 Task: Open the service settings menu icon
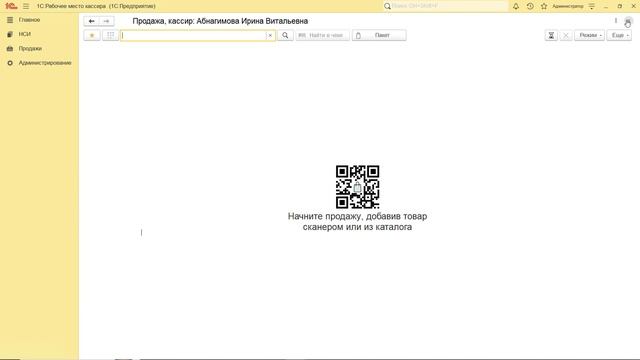[x=592, y=6]
